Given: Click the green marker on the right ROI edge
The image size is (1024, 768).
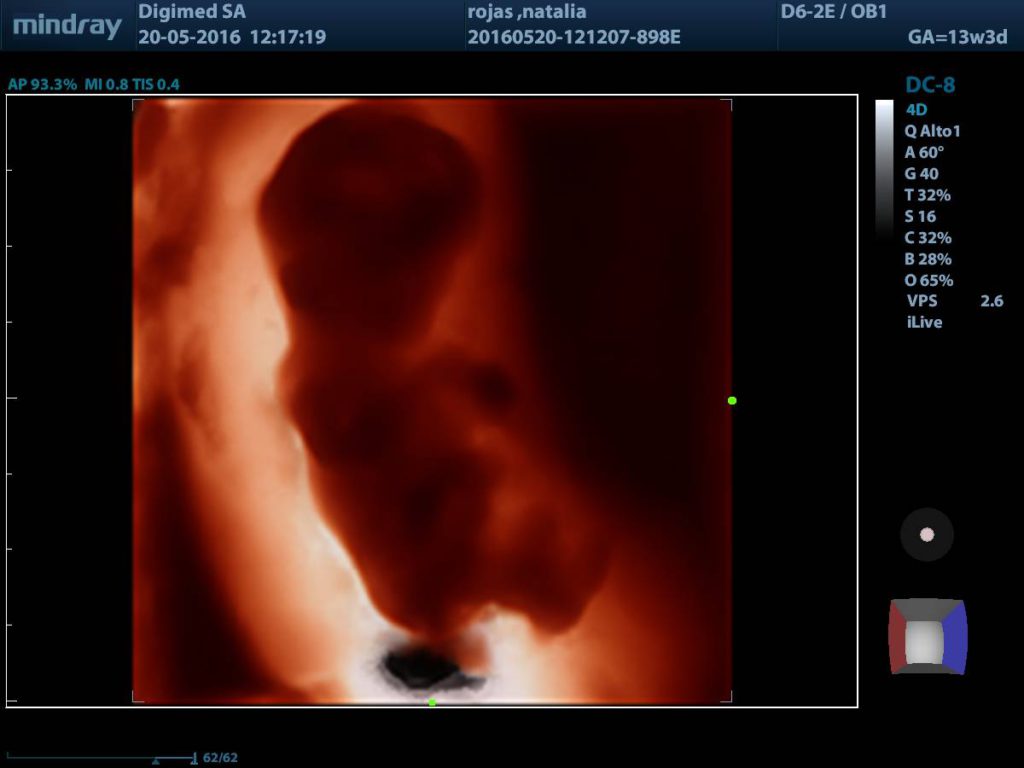Looking at the screenshot, I should [732, 400].
